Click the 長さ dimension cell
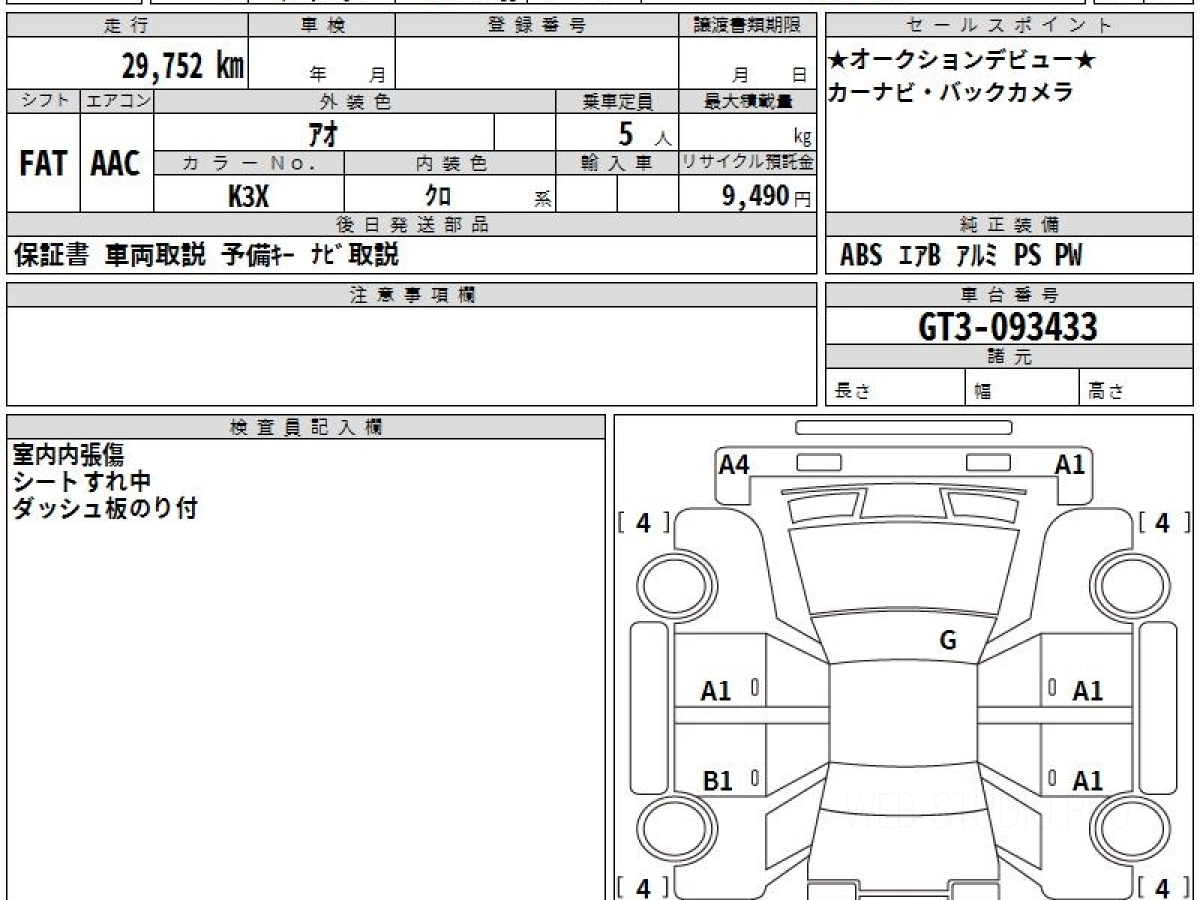The width and height of the screenshot is (1200, 900). 896,387
